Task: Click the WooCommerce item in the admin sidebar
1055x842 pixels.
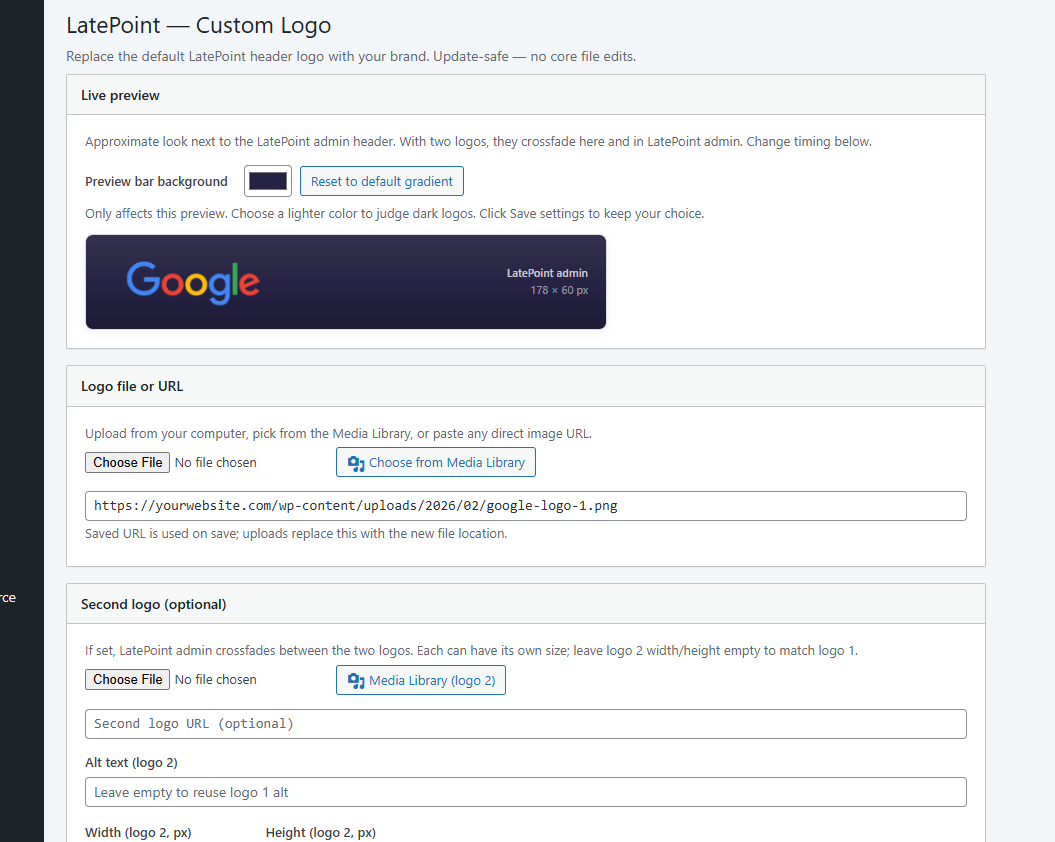Action: (x=10, y=597)
